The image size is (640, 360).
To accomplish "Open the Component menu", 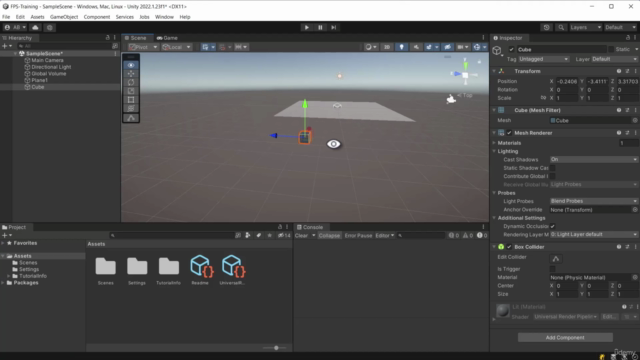I will [x=97, y=17].
